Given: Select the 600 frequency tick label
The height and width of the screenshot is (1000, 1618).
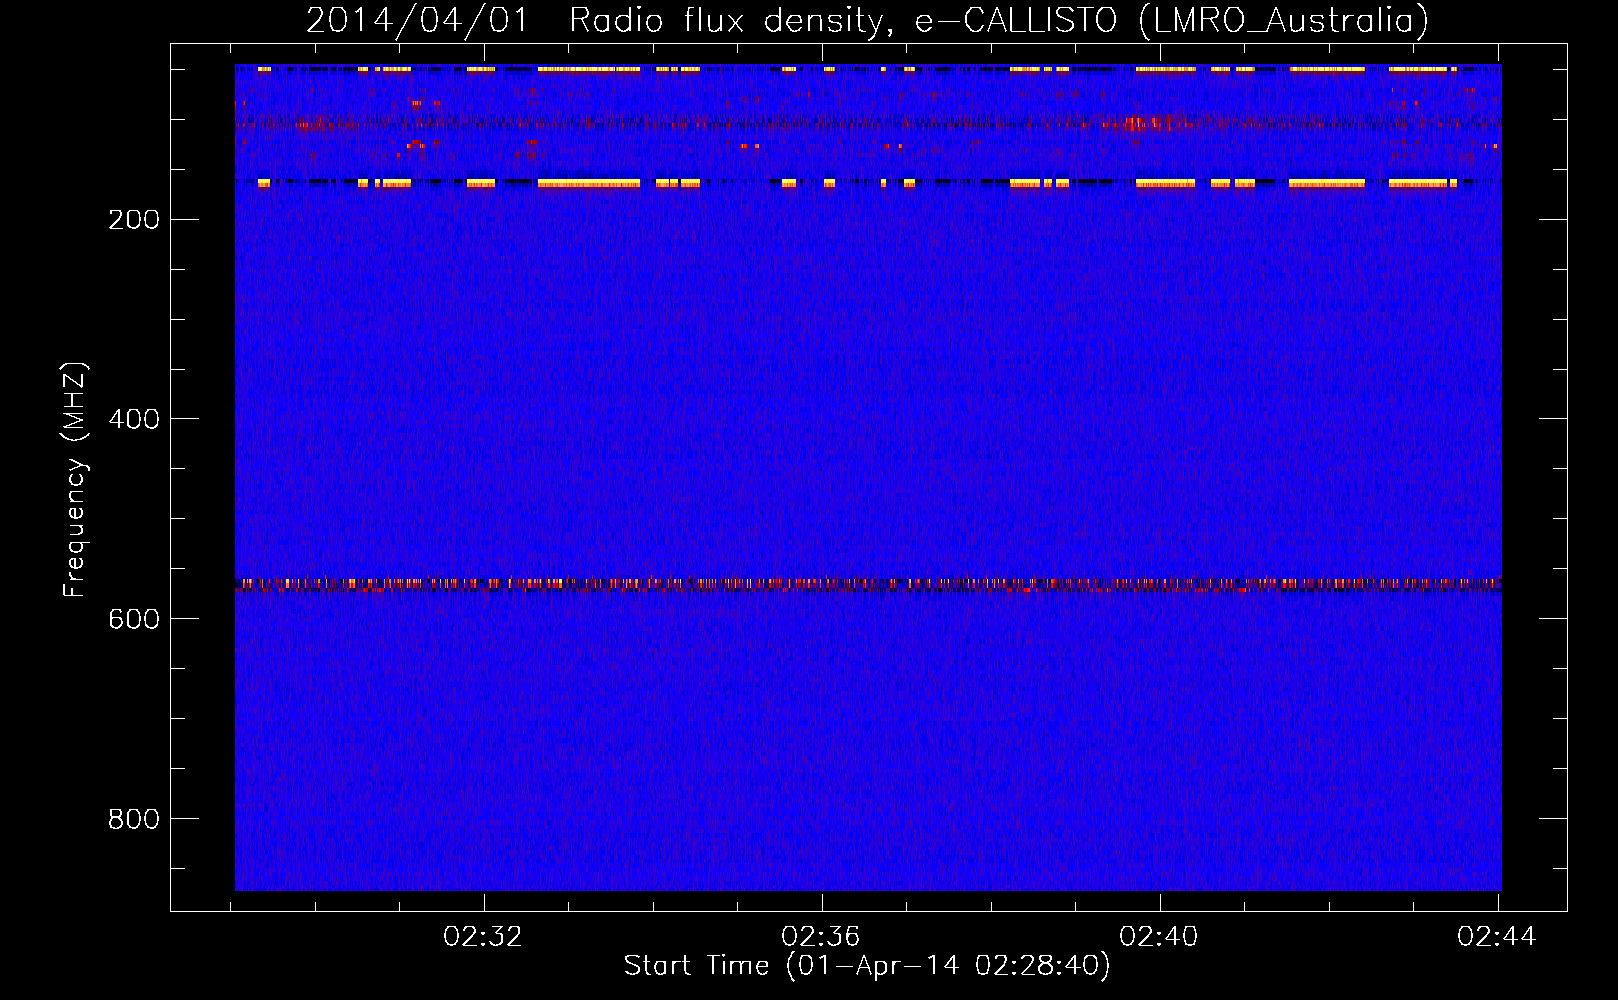Looking at the screenshot, I should pyautogui.click(x=134, y=619).
